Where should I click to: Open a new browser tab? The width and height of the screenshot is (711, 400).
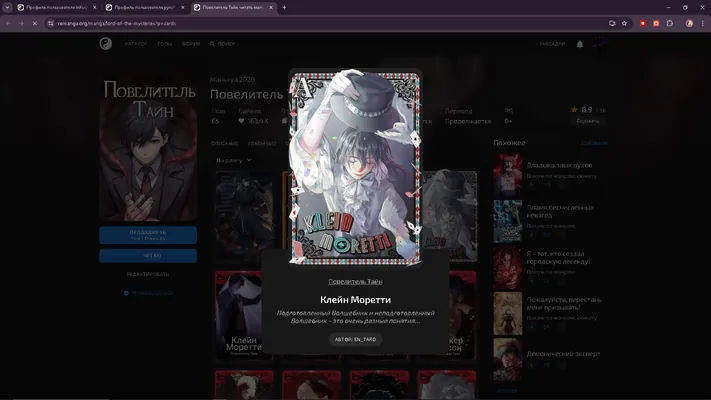284,7
